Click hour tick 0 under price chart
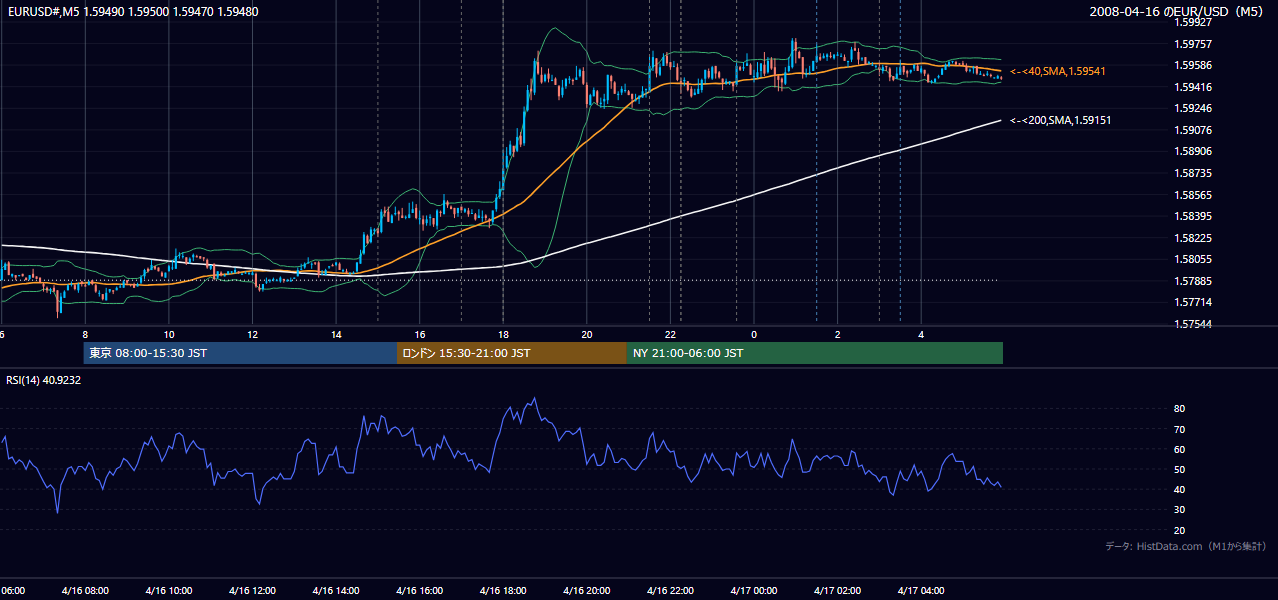Screen dimensions: 1278x600 tap(754, 334)
